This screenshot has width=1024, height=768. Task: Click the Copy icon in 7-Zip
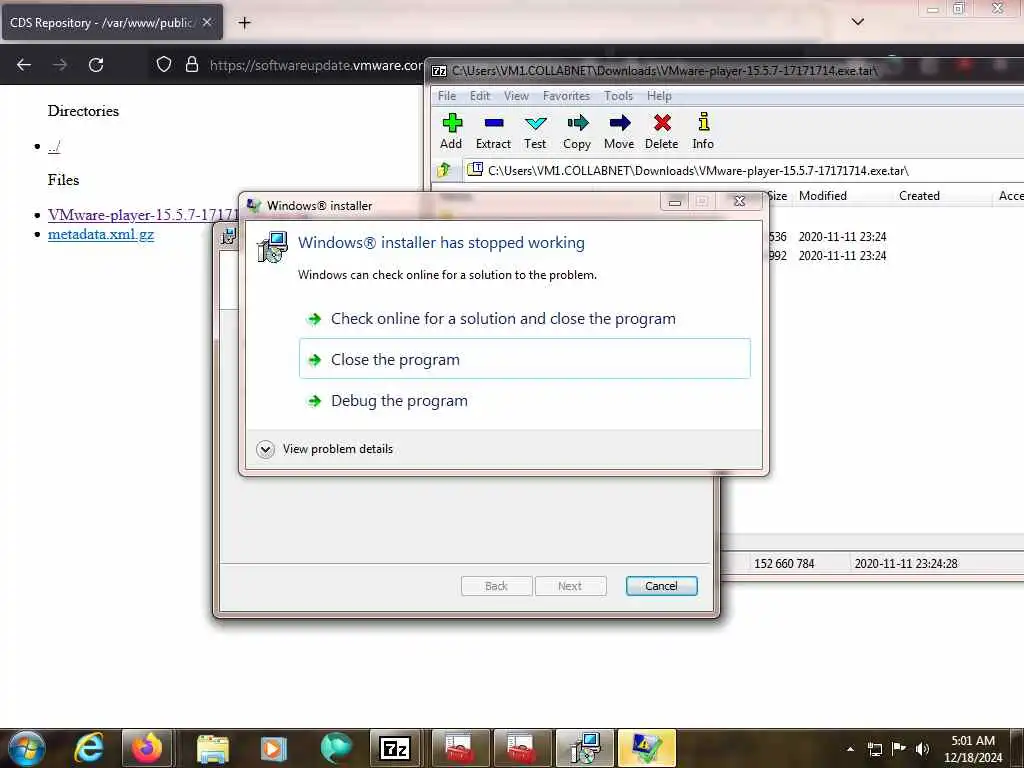click(577, 131)
